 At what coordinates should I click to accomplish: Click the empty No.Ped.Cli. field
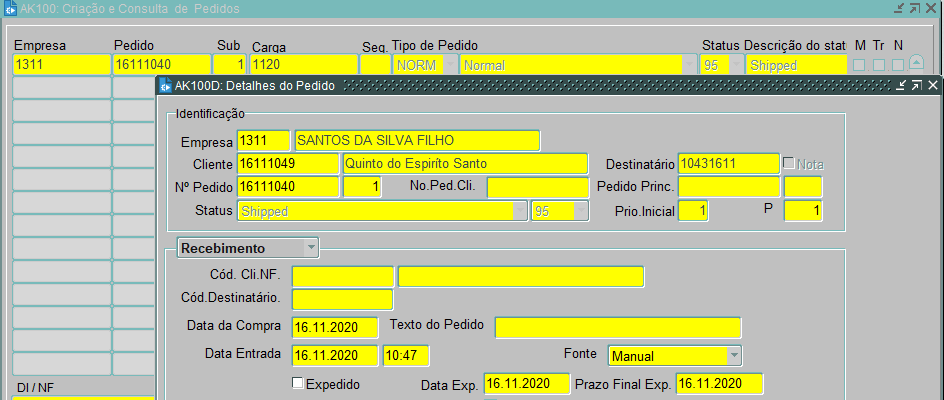coord(538,187)
